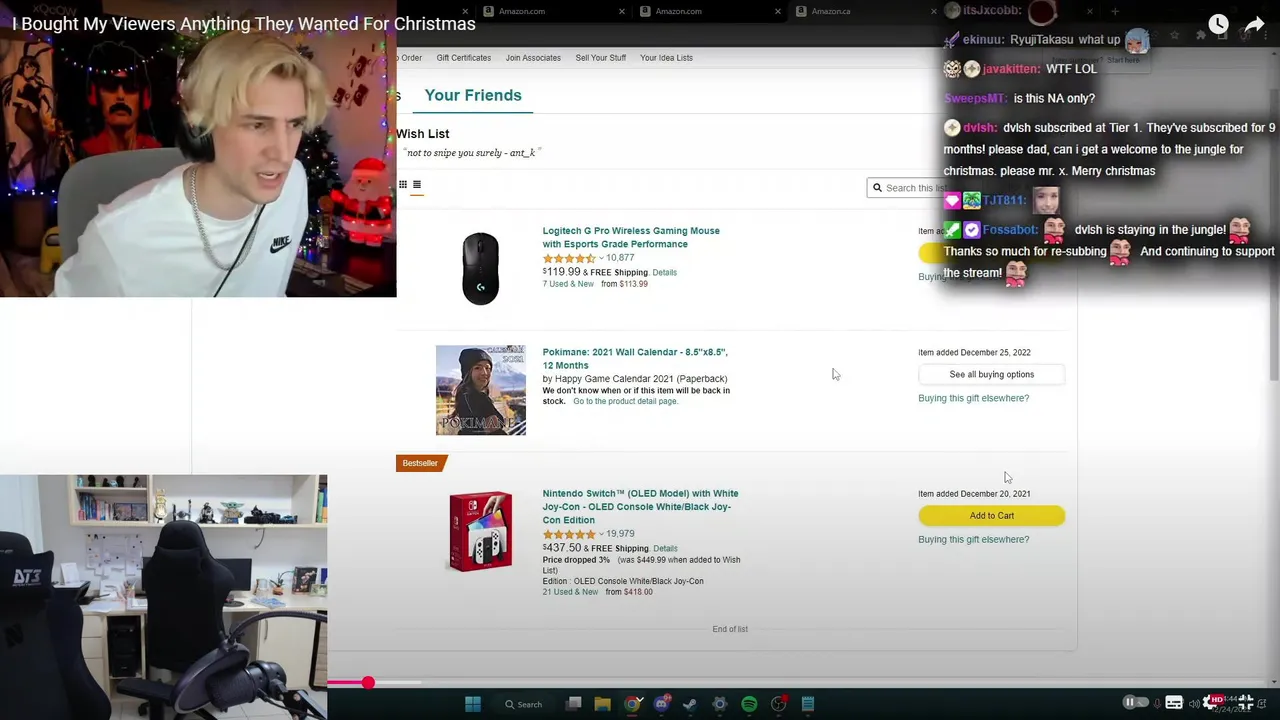1280x720 pixels.
Task: Open the taskbar Search box
Action: click(524, 704)
